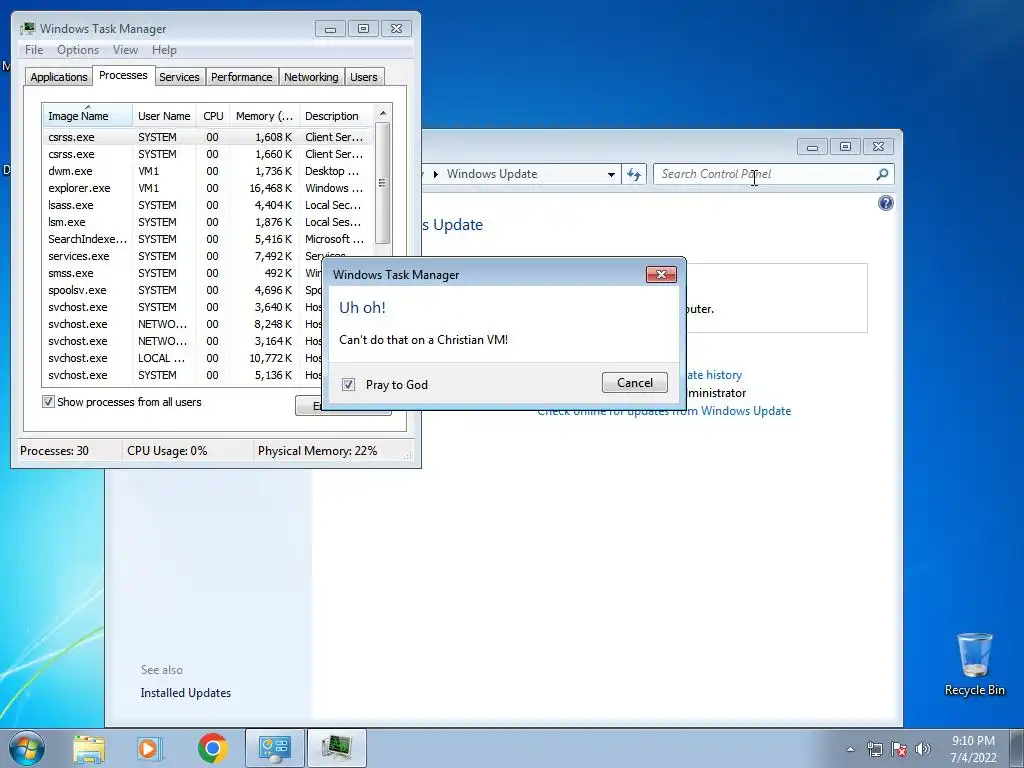Toggle Show processes from all users
This screenshot has height=768, width=1024.
click(48, 402)
